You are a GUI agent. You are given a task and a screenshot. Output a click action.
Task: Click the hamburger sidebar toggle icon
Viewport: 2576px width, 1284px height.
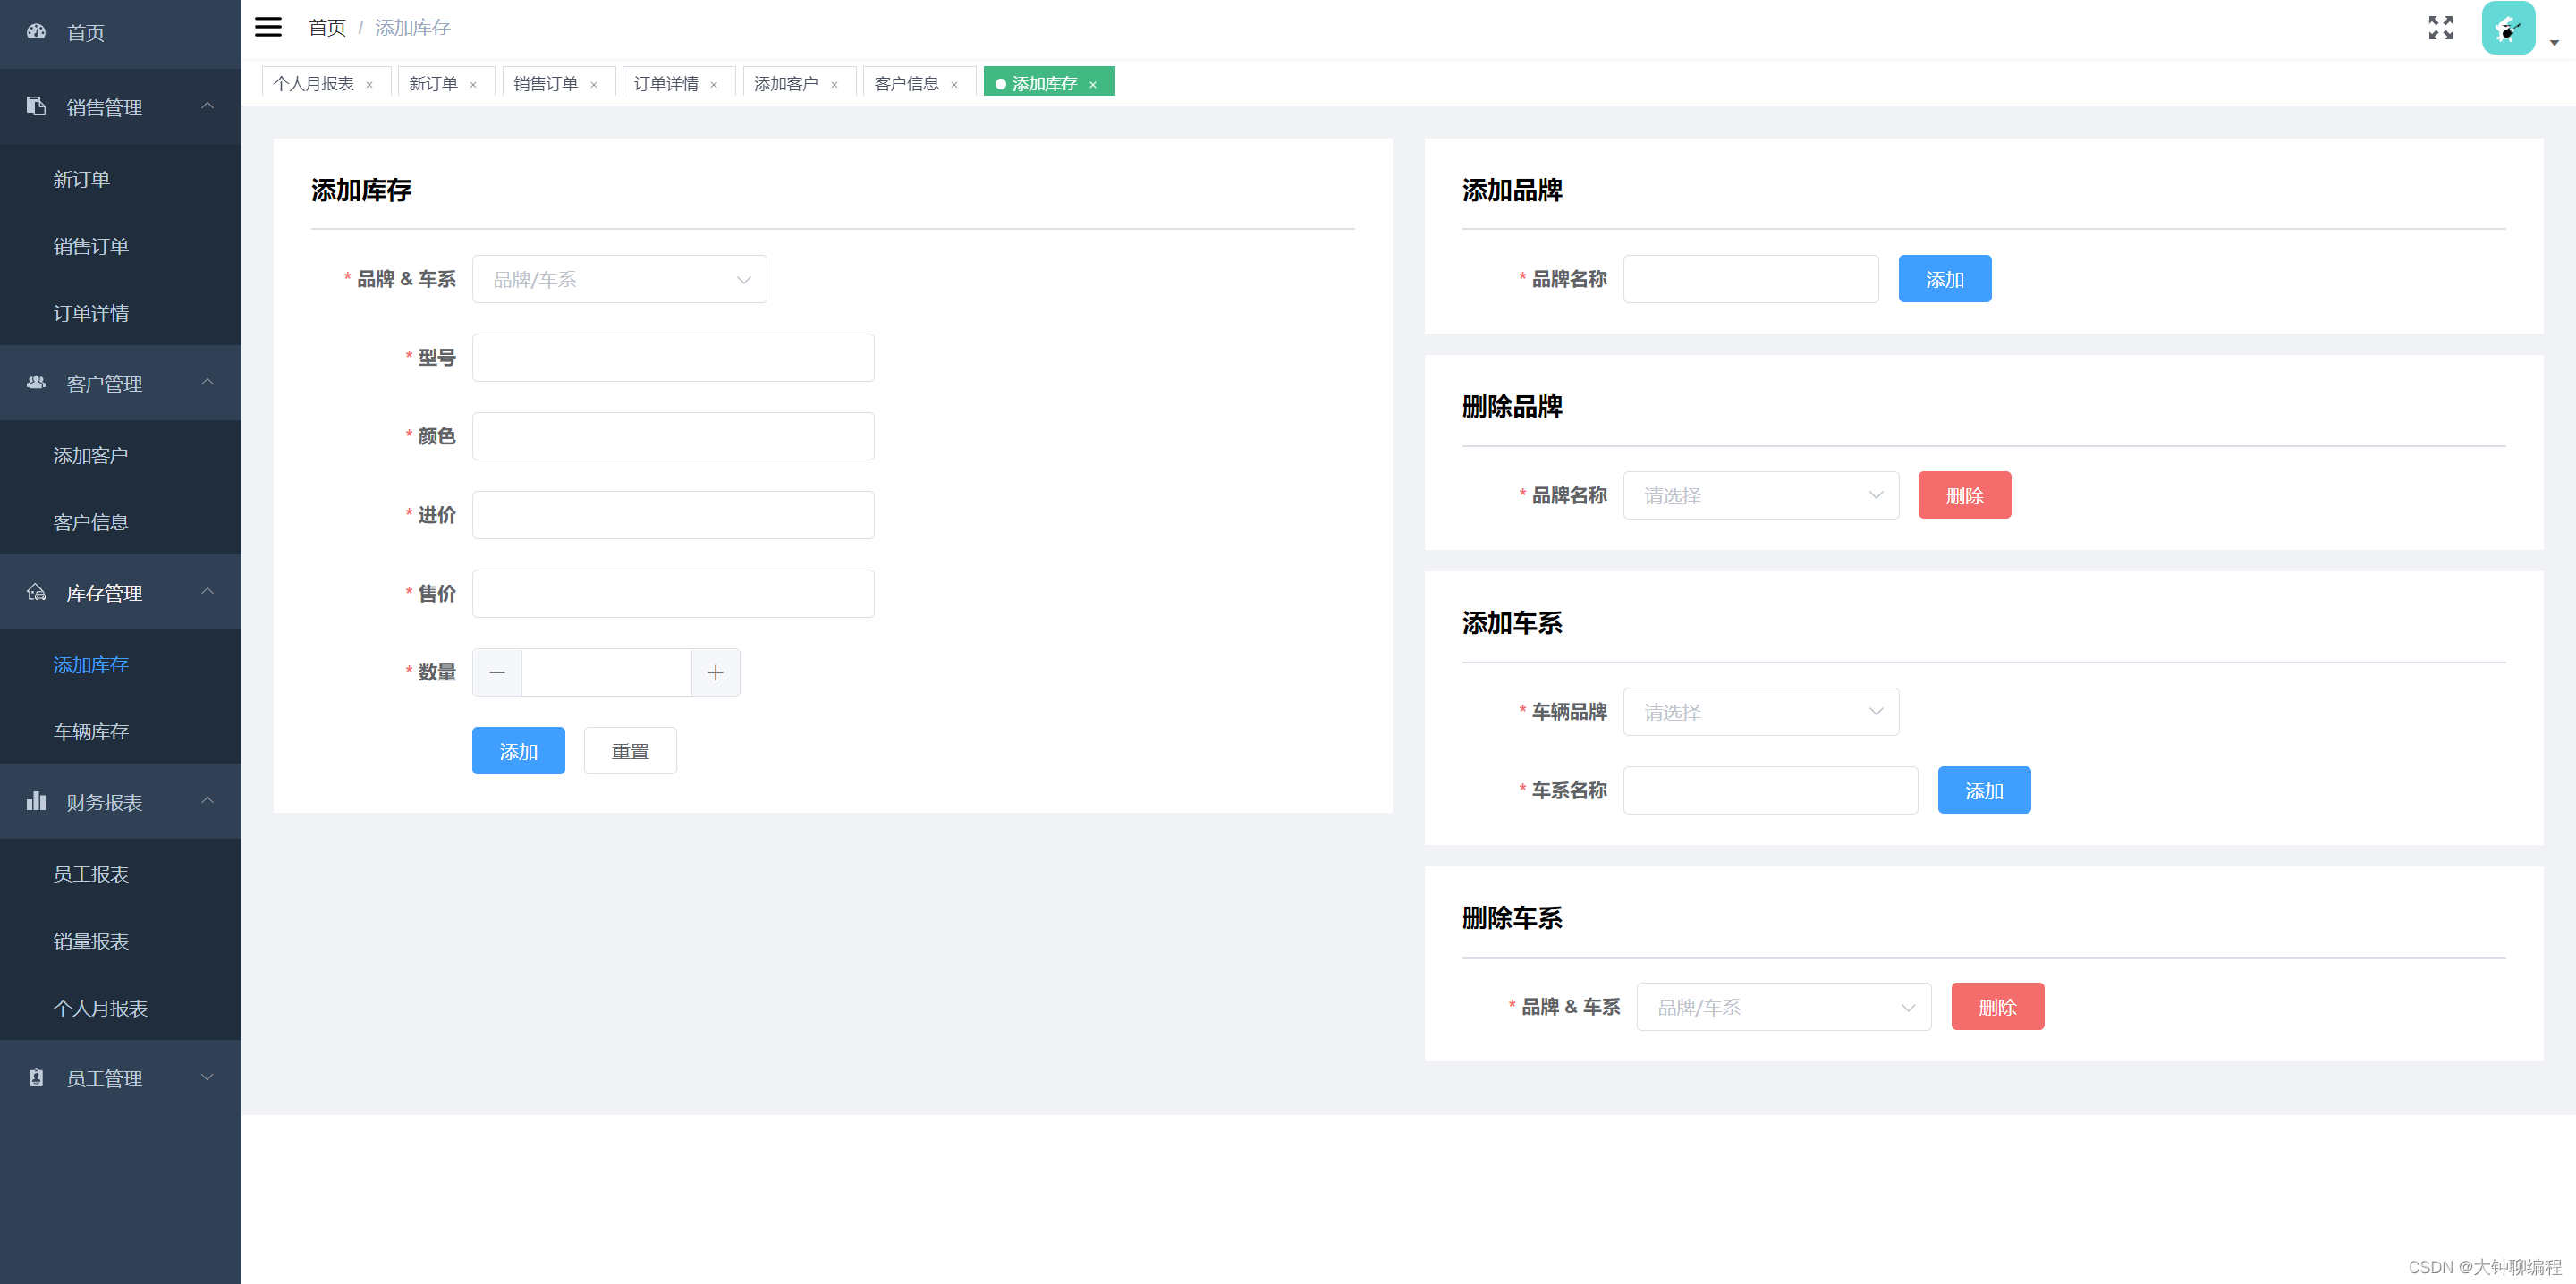pos(268,27)
